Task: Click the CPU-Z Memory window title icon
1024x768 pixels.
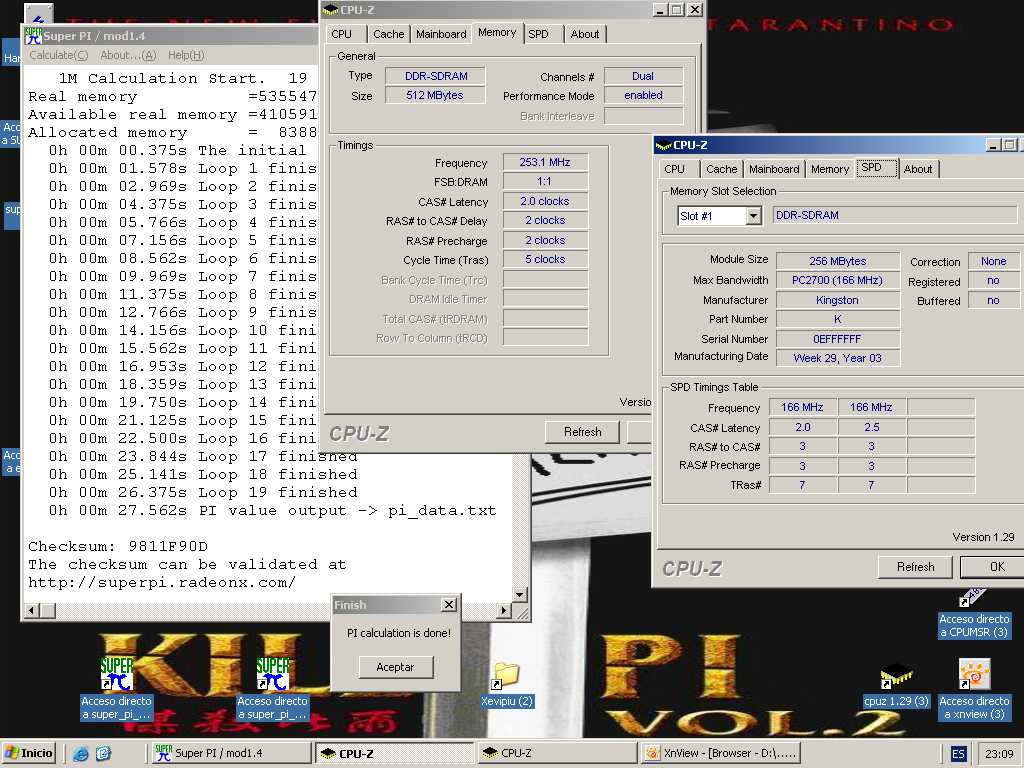Action: [x=330, y=10]
